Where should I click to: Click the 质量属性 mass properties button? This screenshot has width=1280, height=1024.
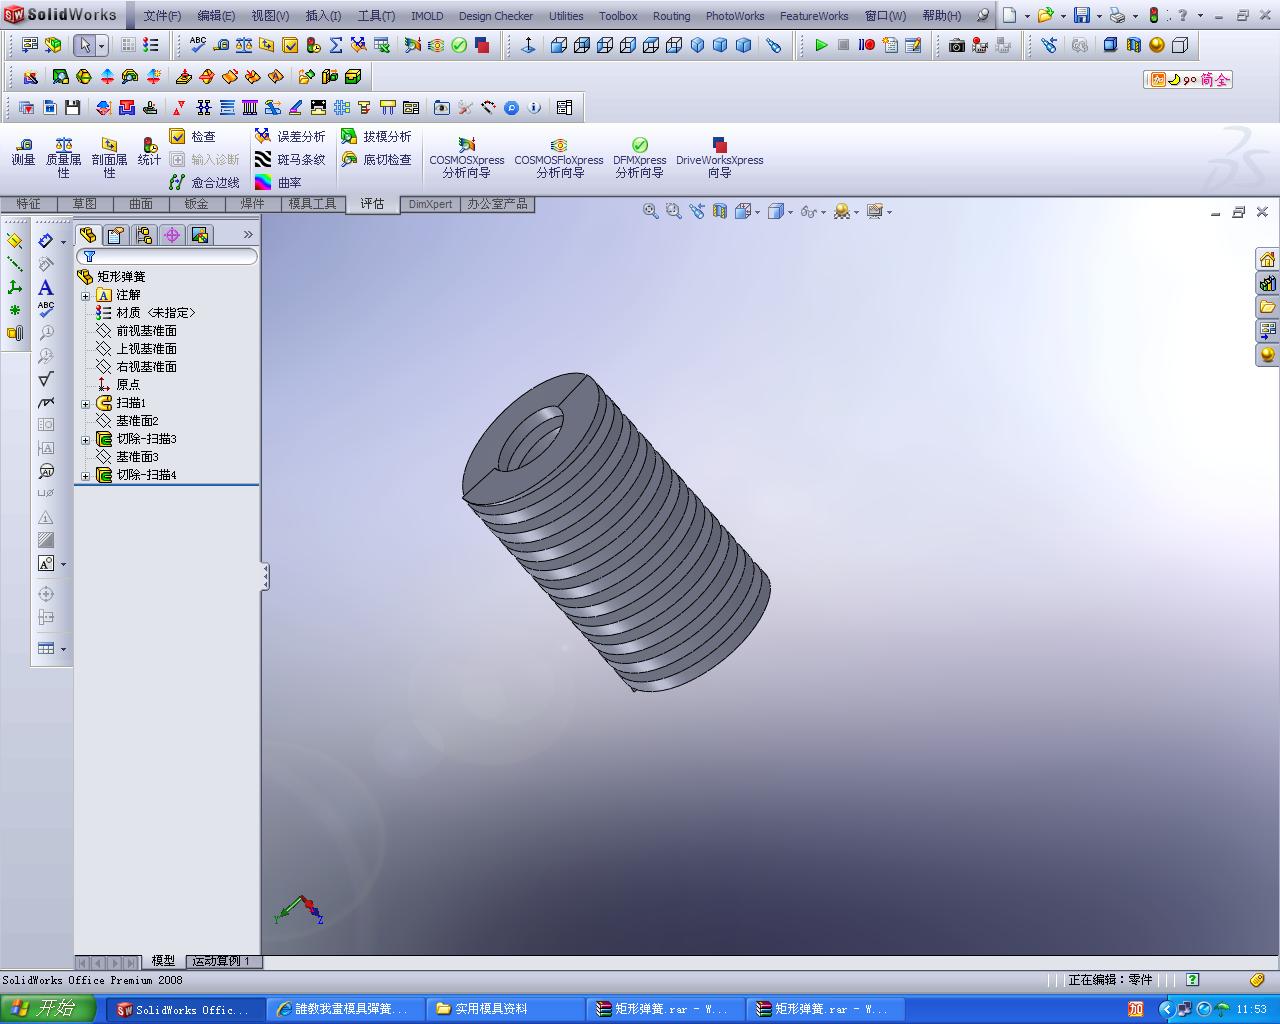coord(63,158)
